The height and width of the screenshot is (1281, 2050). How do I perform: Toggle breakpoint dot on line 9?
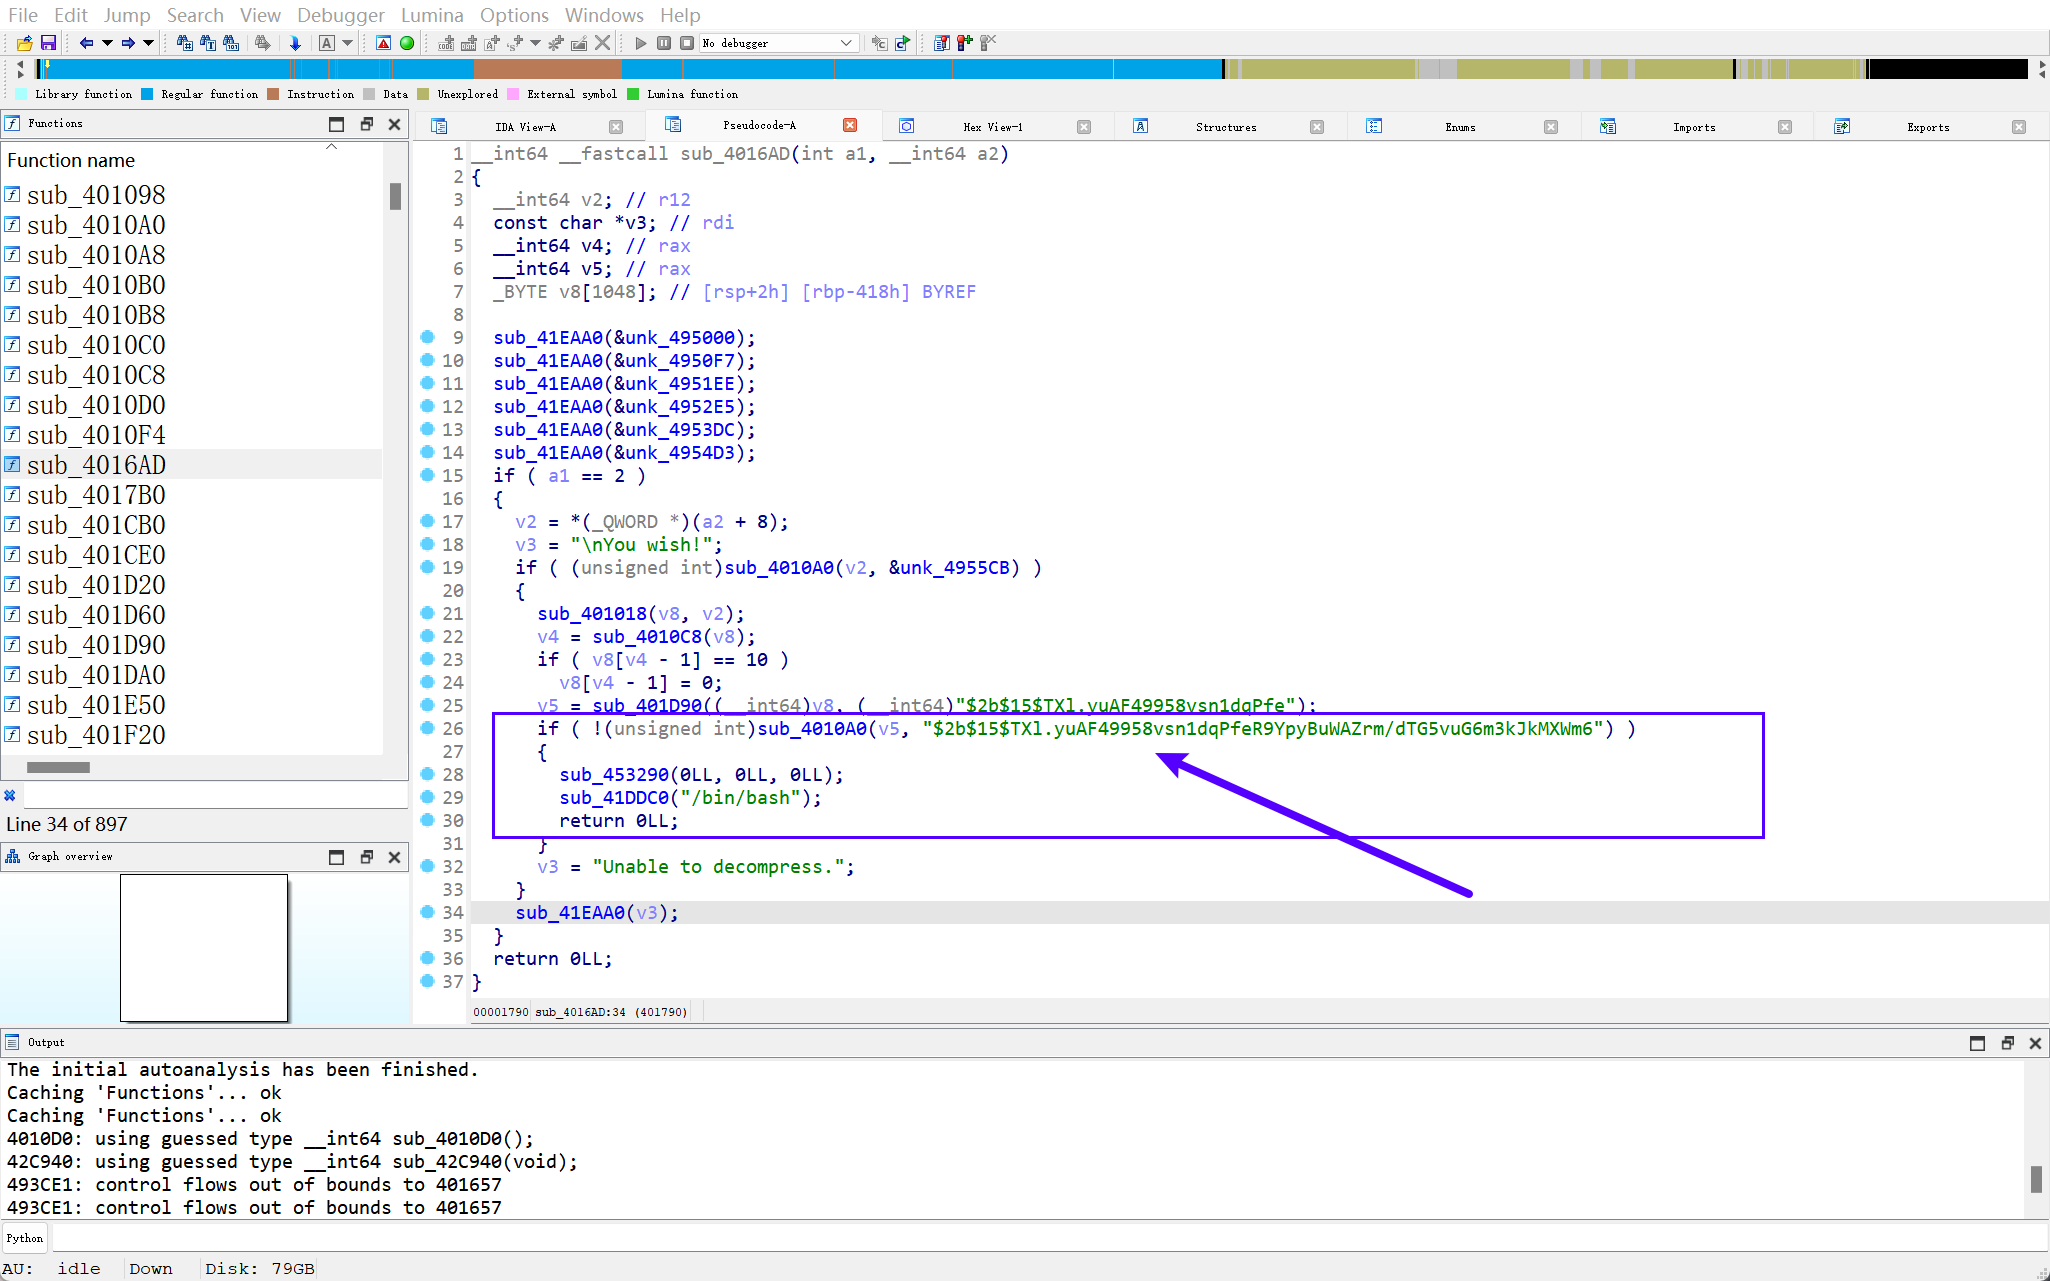(427, 337)
